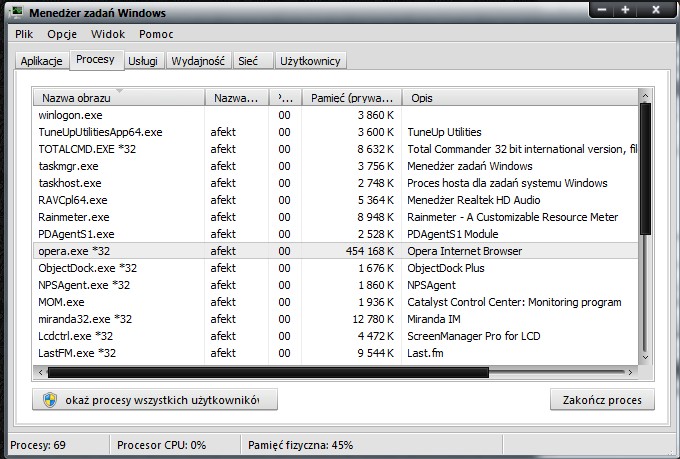
Task: Select the TOTALCMD.EXE *32 process
Action: [88, 149]
